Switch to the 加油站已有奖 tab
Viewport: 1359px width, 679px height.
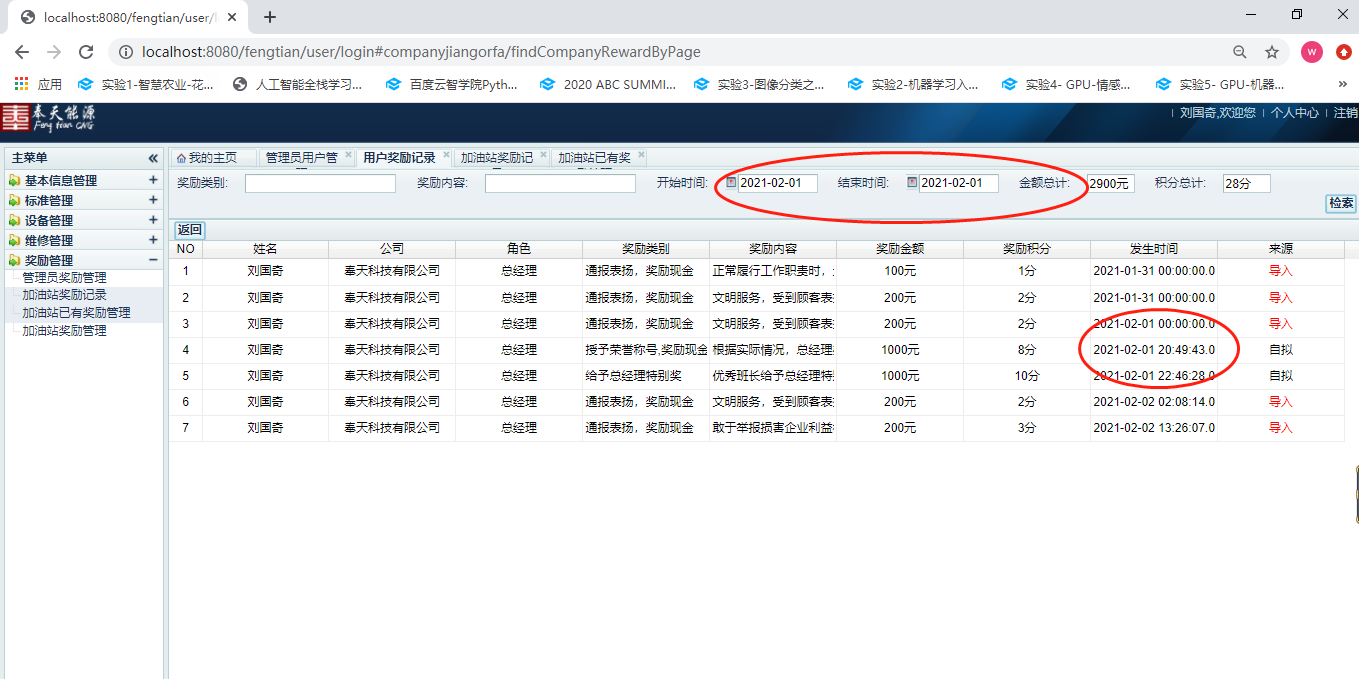(x=594, y=158)
